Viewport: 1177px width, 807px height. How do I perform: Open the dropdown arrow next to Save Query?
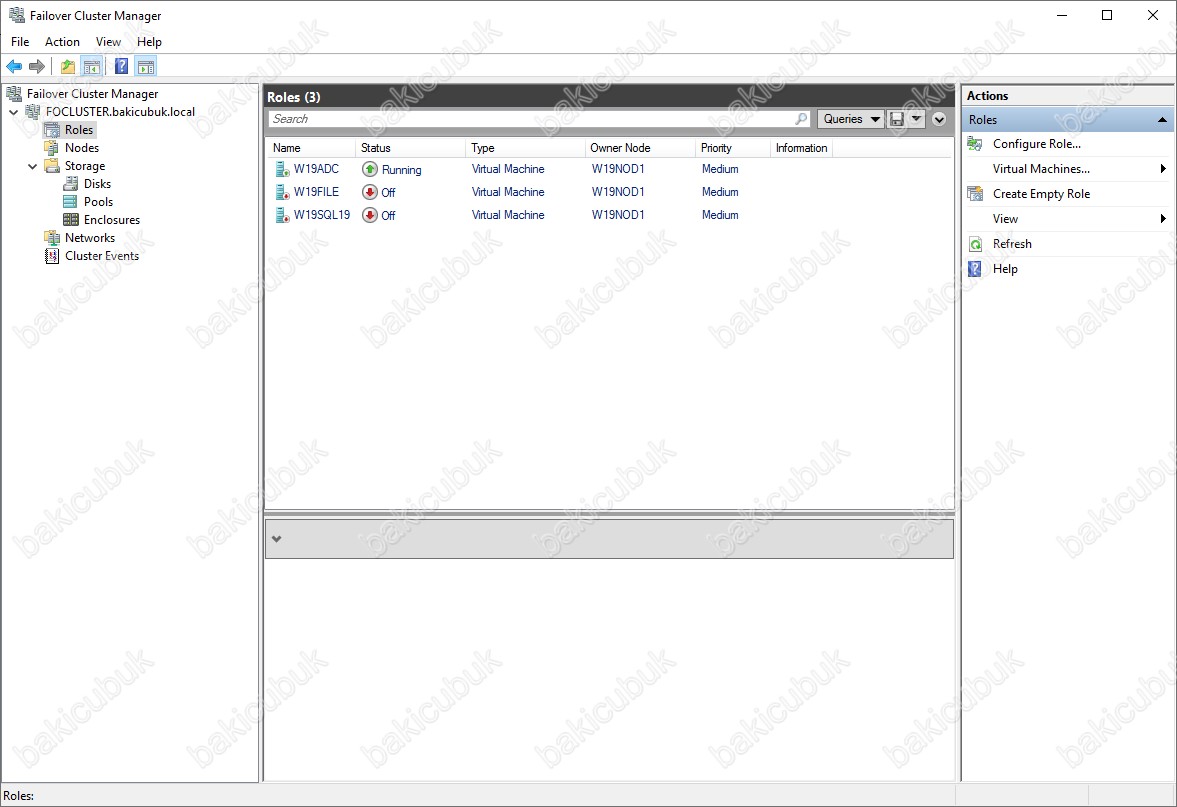coord(916,119)
